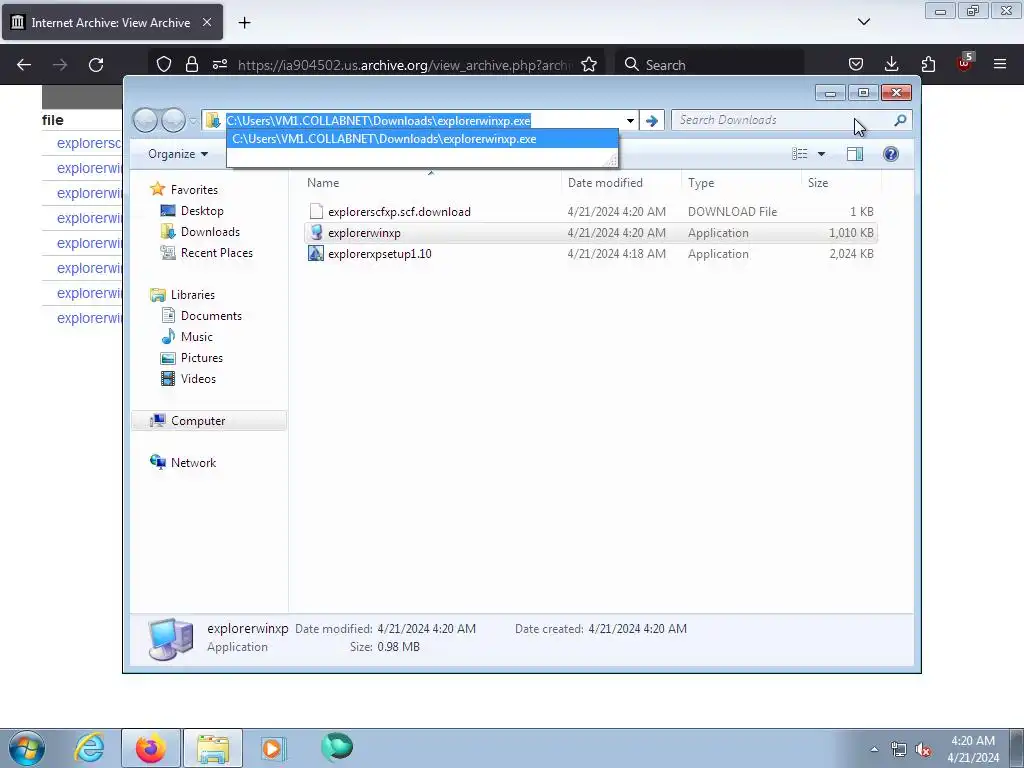Close the Internet Archive tab

coord(207,22)
